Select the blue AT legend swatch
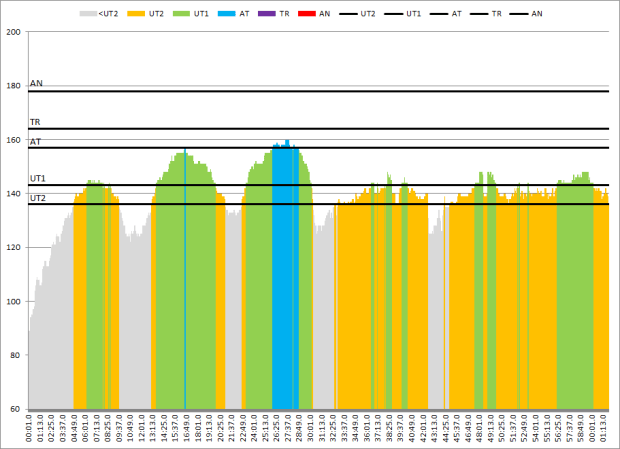This screenshot has height=449, width=620. [x=227, y=14]
